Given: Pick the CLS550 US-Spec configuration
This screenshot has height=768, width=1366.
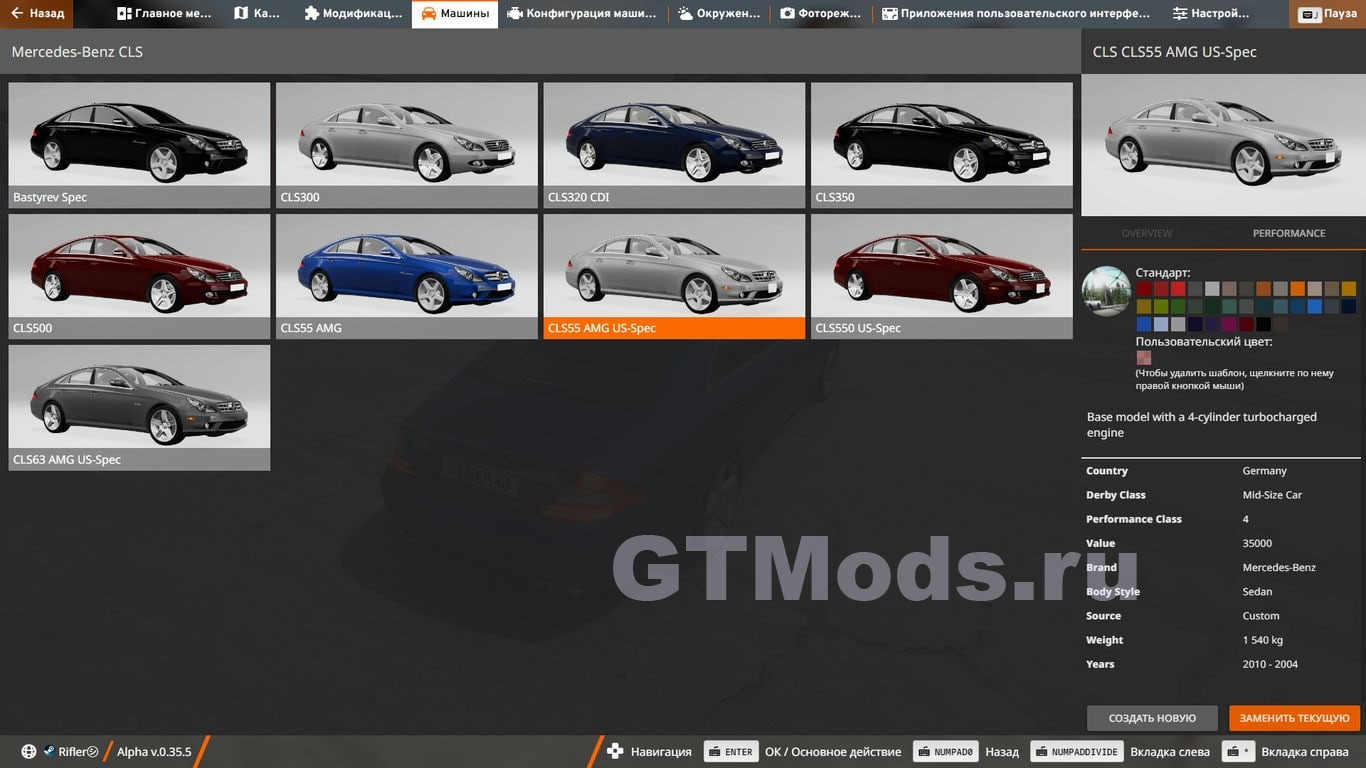Looking at the screenshot, I should click(x=942, y=276).
